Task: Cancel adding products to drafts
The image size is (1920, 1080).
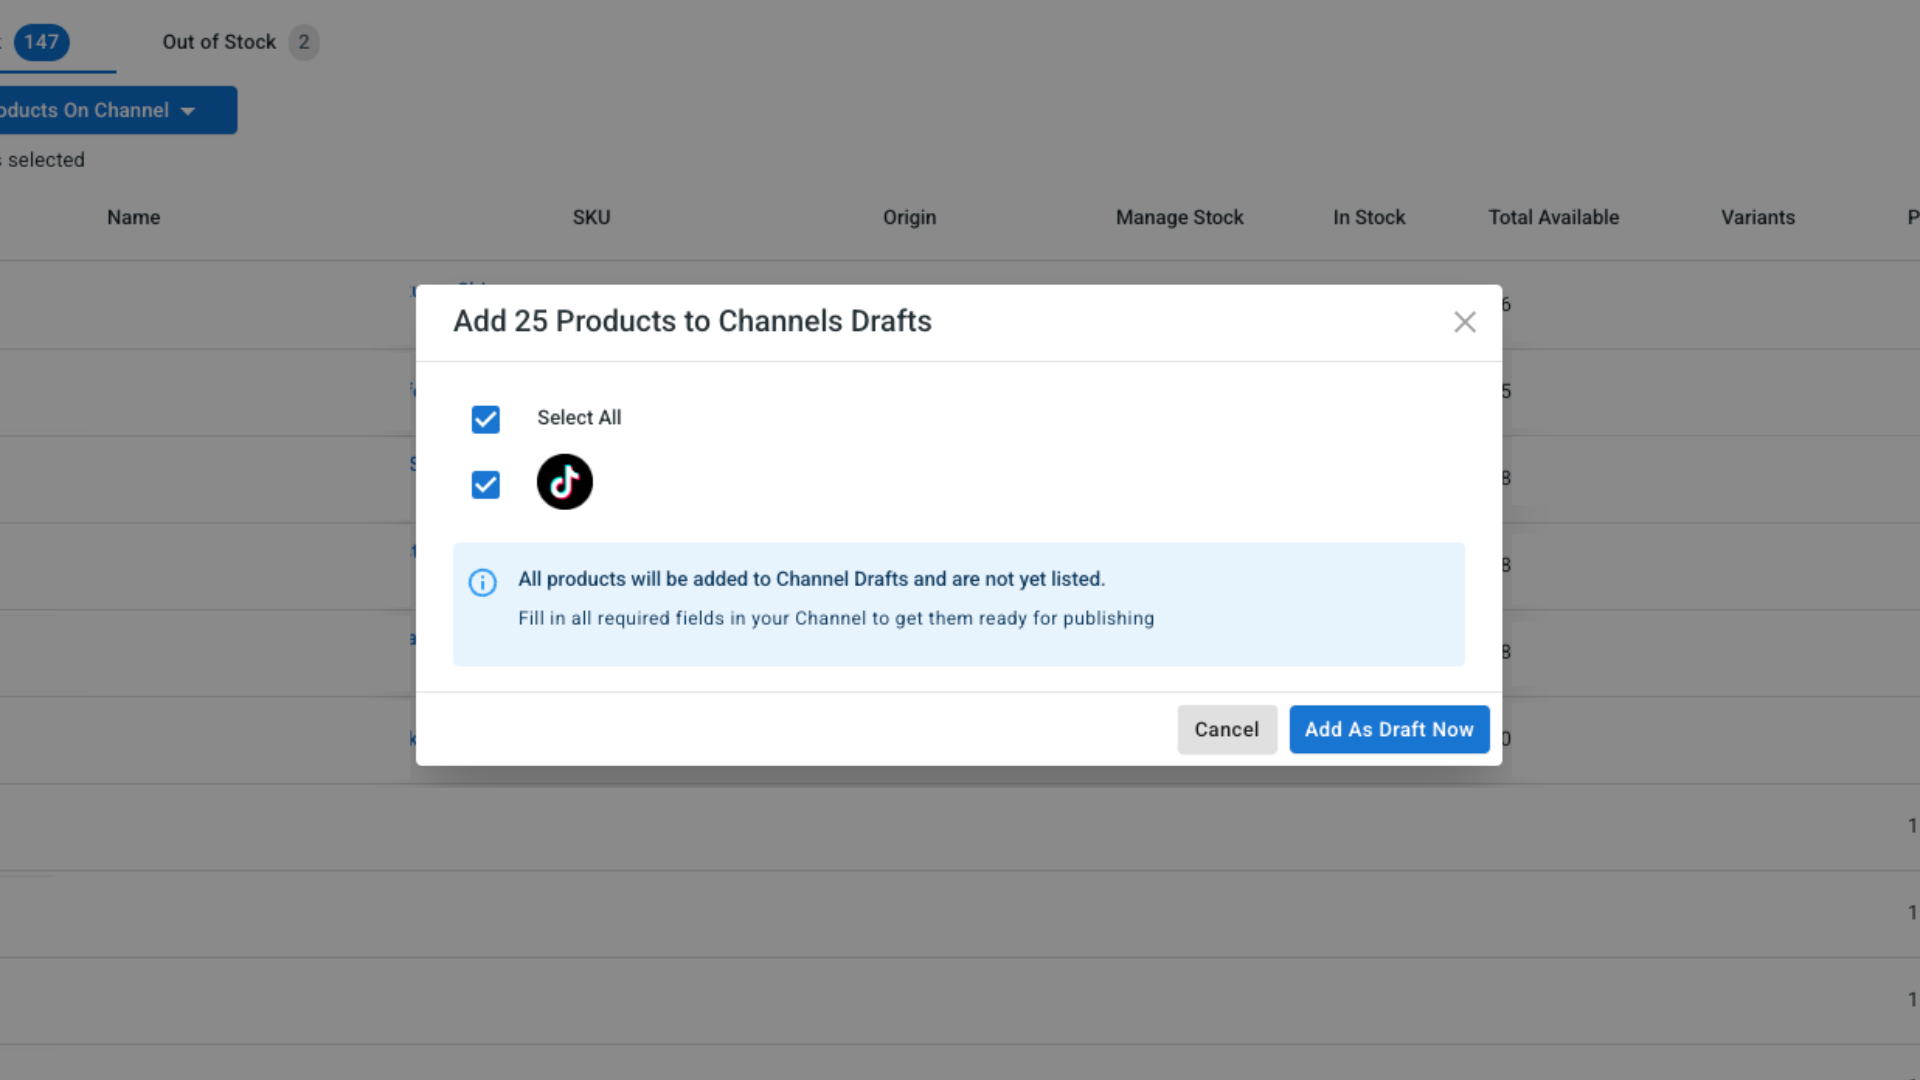Action: pyautogui.click(x=1226, y=729)
